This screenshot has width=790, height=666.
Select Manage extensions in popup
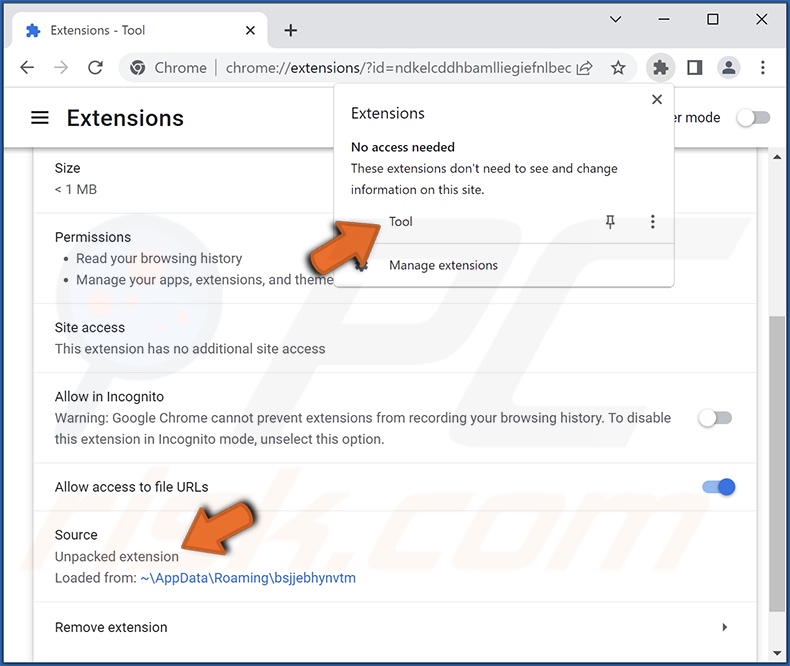click(x=442, y=266)
